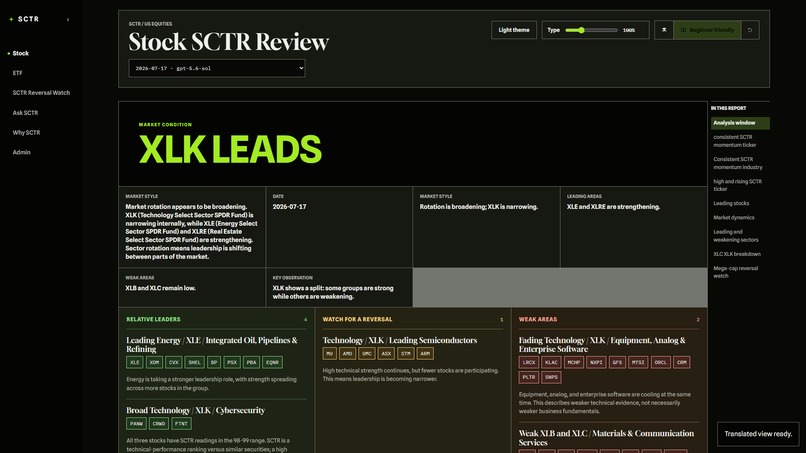This screenshot has width=806, height=453.
Task: Click the CRWD ticker chip
Action: 159,424
